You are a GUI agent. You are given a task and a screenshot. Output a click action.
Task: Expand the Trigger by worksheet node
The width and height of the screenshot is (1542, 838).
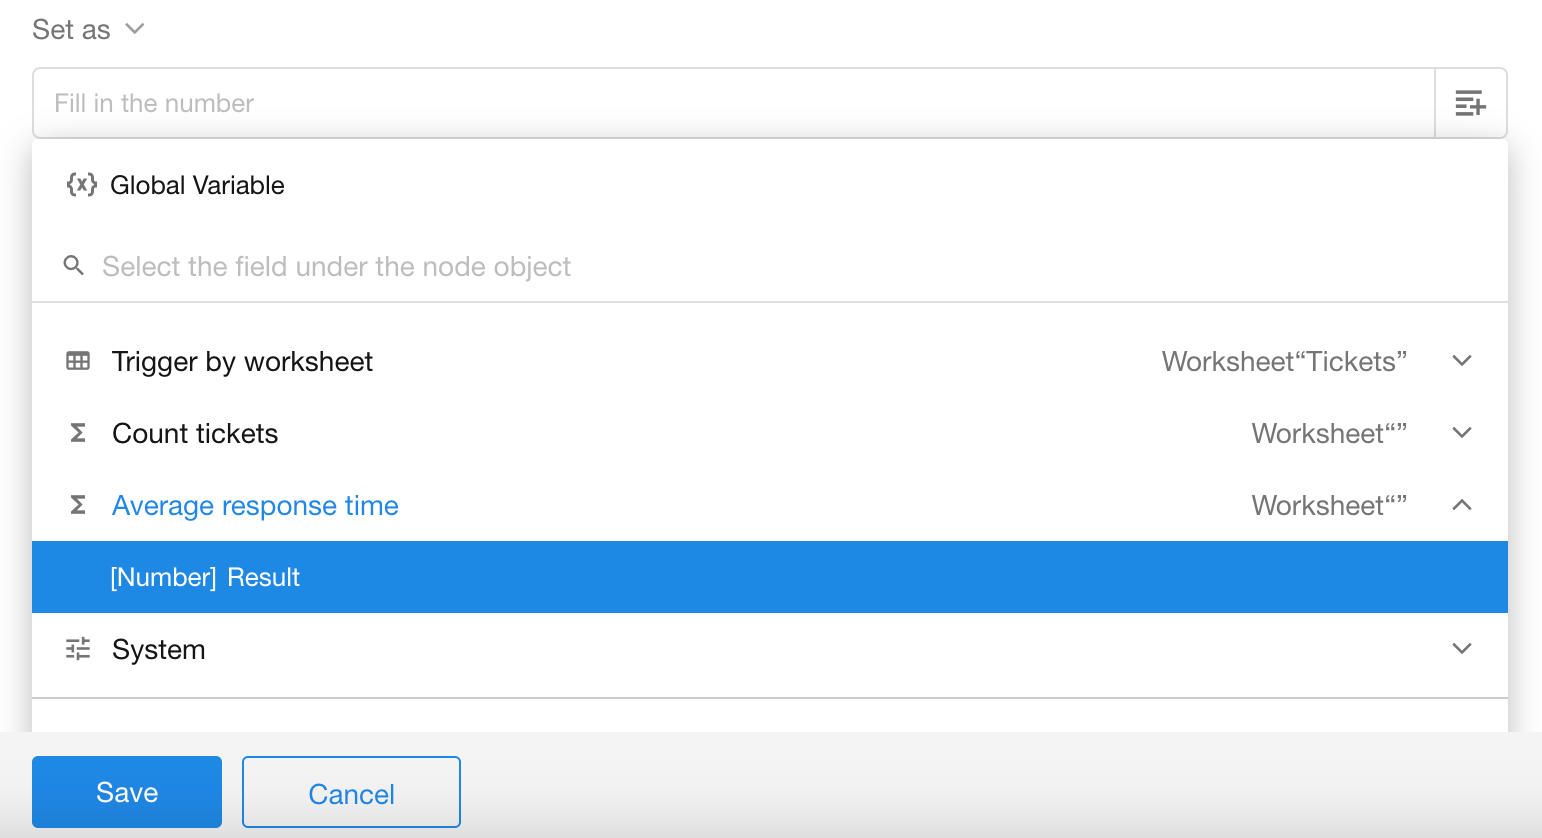tap(1461, 361)
